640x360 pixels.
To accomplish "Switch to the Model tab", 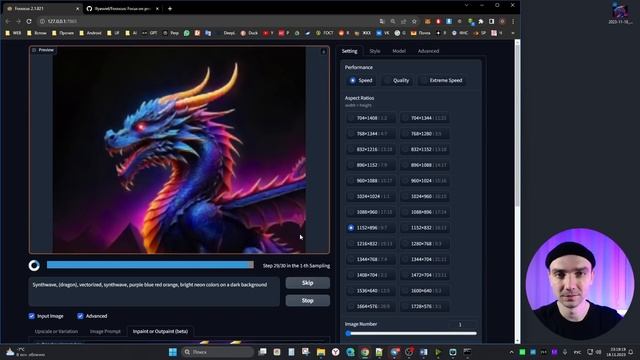I will click(399, 51).
